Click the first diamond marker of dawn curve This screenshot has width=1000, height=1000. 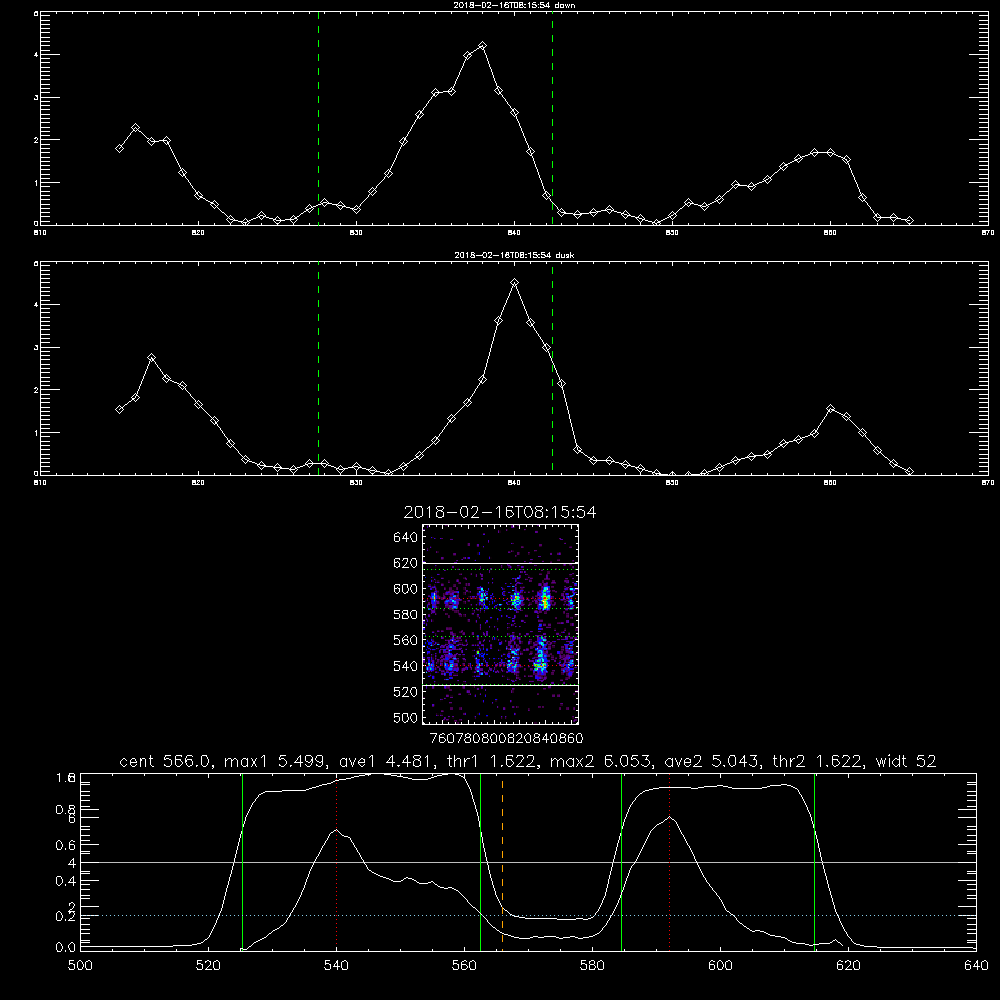119,149
